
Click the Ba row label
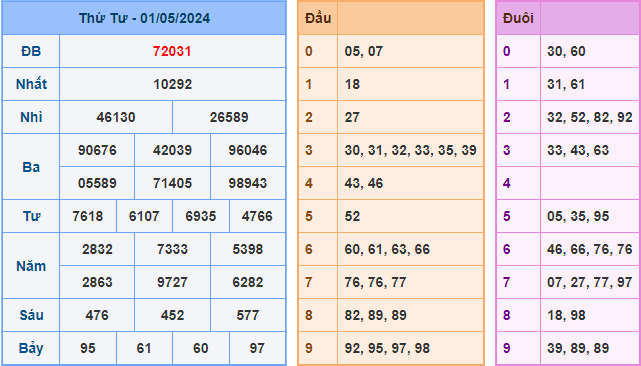tap(31, 167)
